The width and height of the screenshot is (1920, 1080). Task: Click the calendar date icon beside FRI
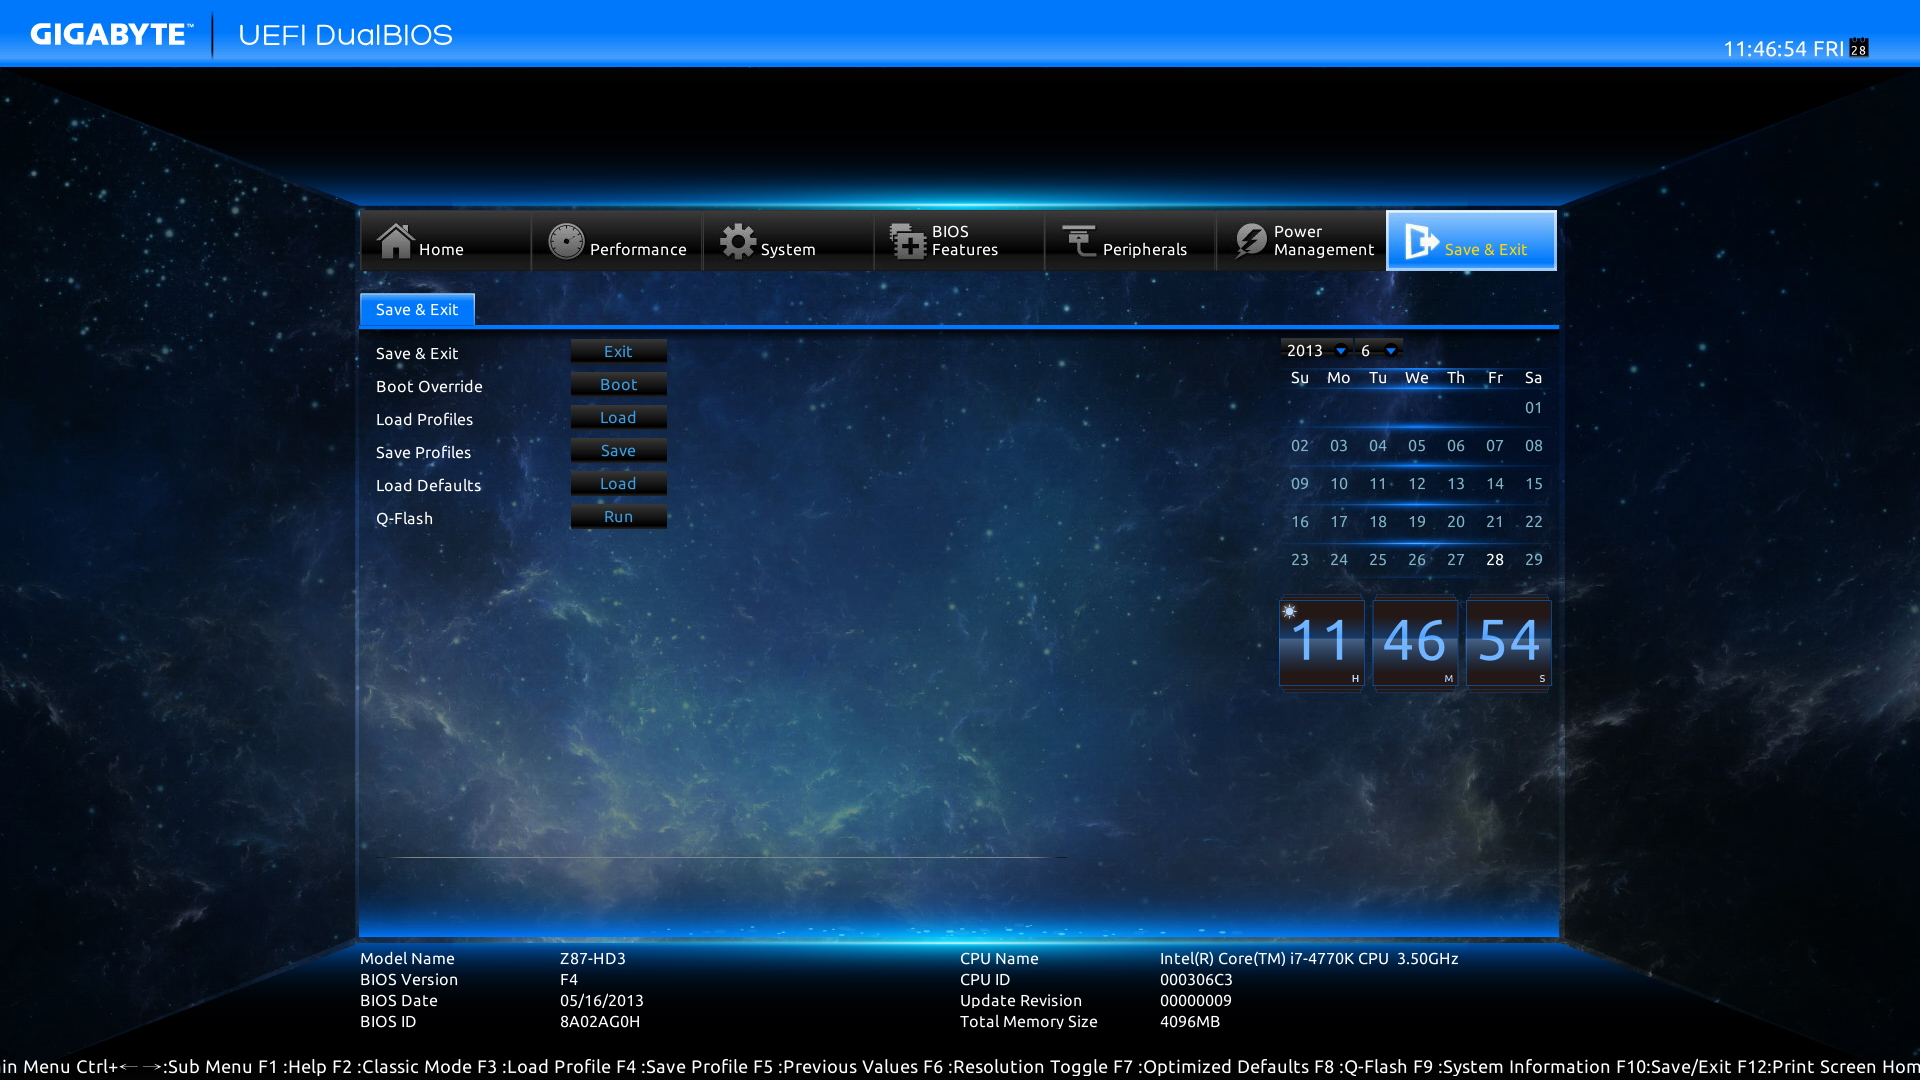click(x=1859, y=48)
